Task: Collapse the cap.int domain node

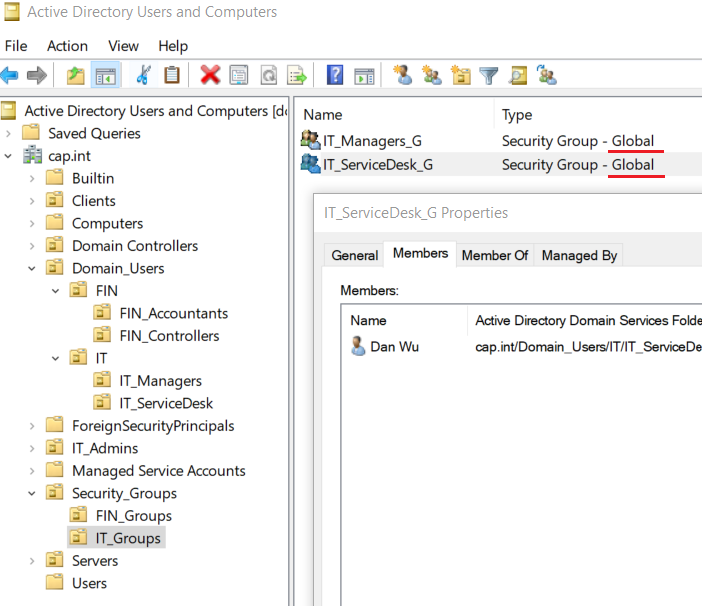Action: [x=8, y=156]
